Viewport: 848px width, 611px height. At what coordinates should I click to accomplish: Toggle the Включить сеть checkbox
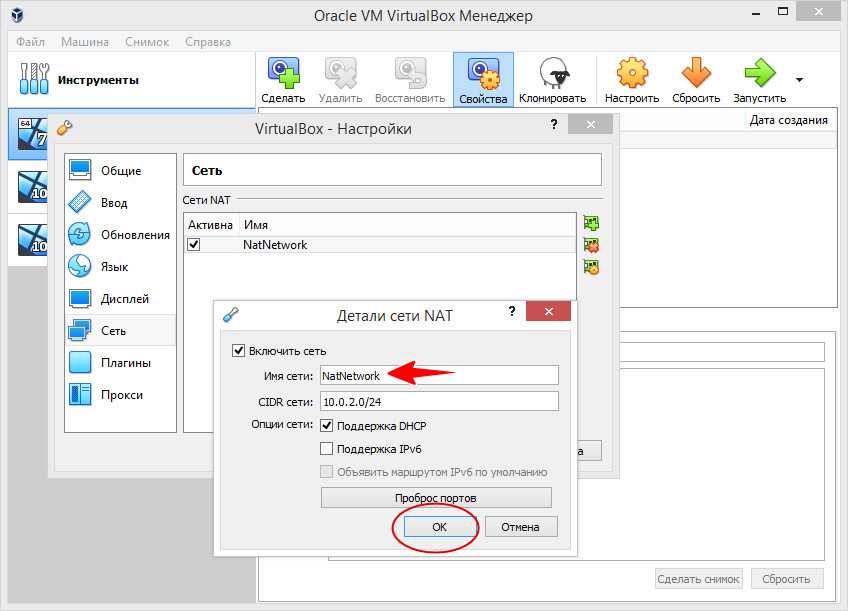238,351
